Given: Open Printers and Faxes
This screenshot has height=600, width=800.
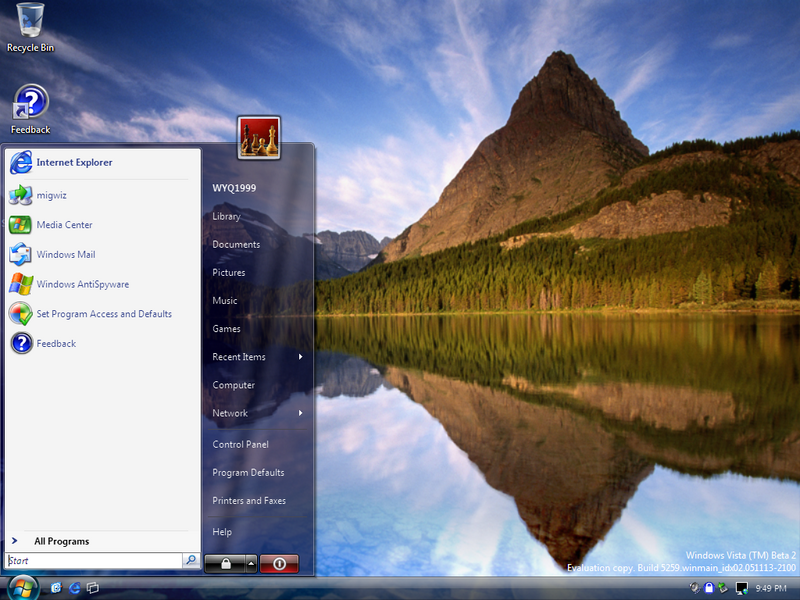Looking at the screenshot, I should point(249,501).
